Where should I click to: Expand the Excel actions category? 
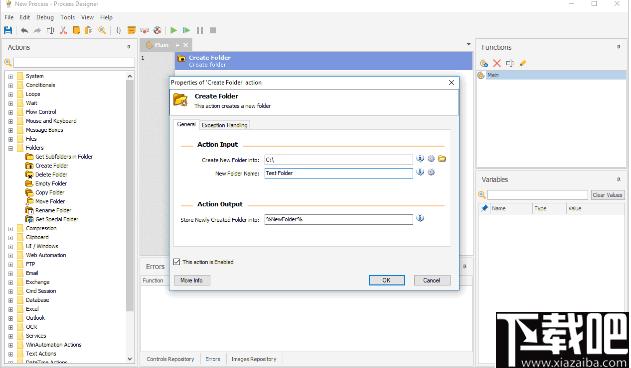[x=10, y=309]
